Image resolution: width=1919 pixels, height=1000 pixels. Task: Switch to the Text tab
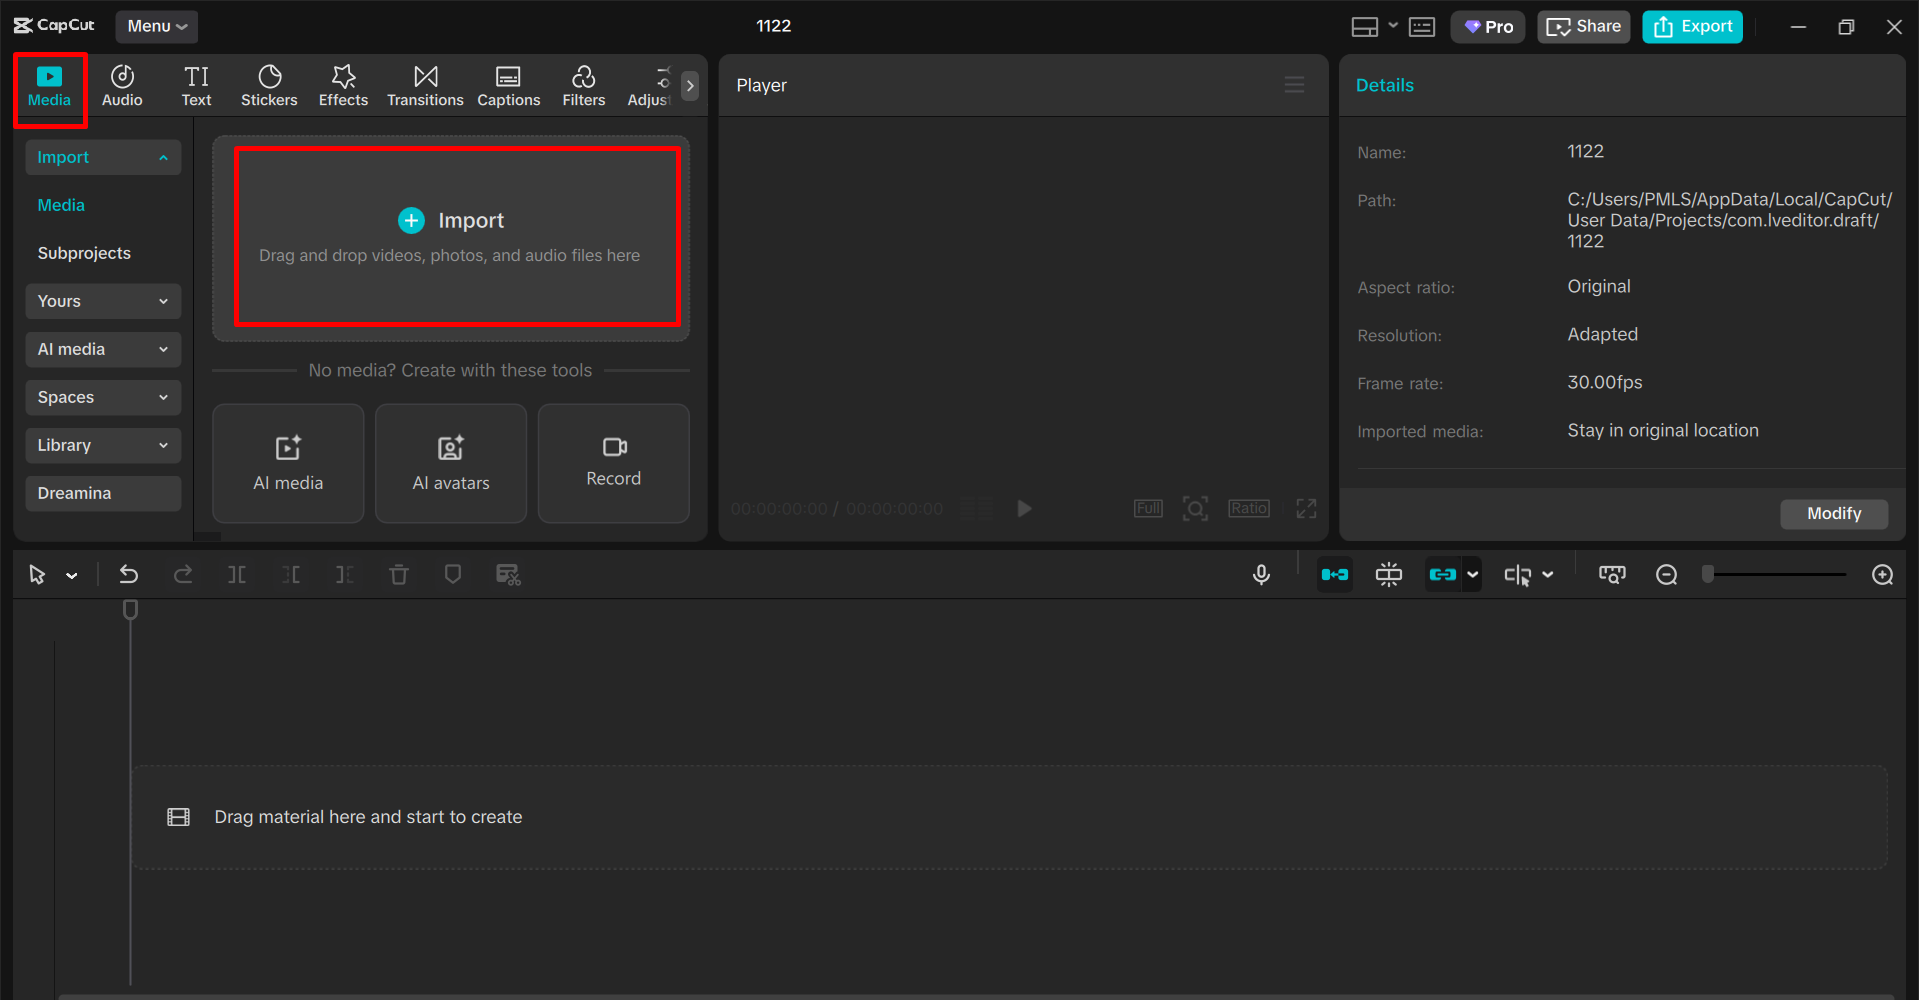(196, 84)
